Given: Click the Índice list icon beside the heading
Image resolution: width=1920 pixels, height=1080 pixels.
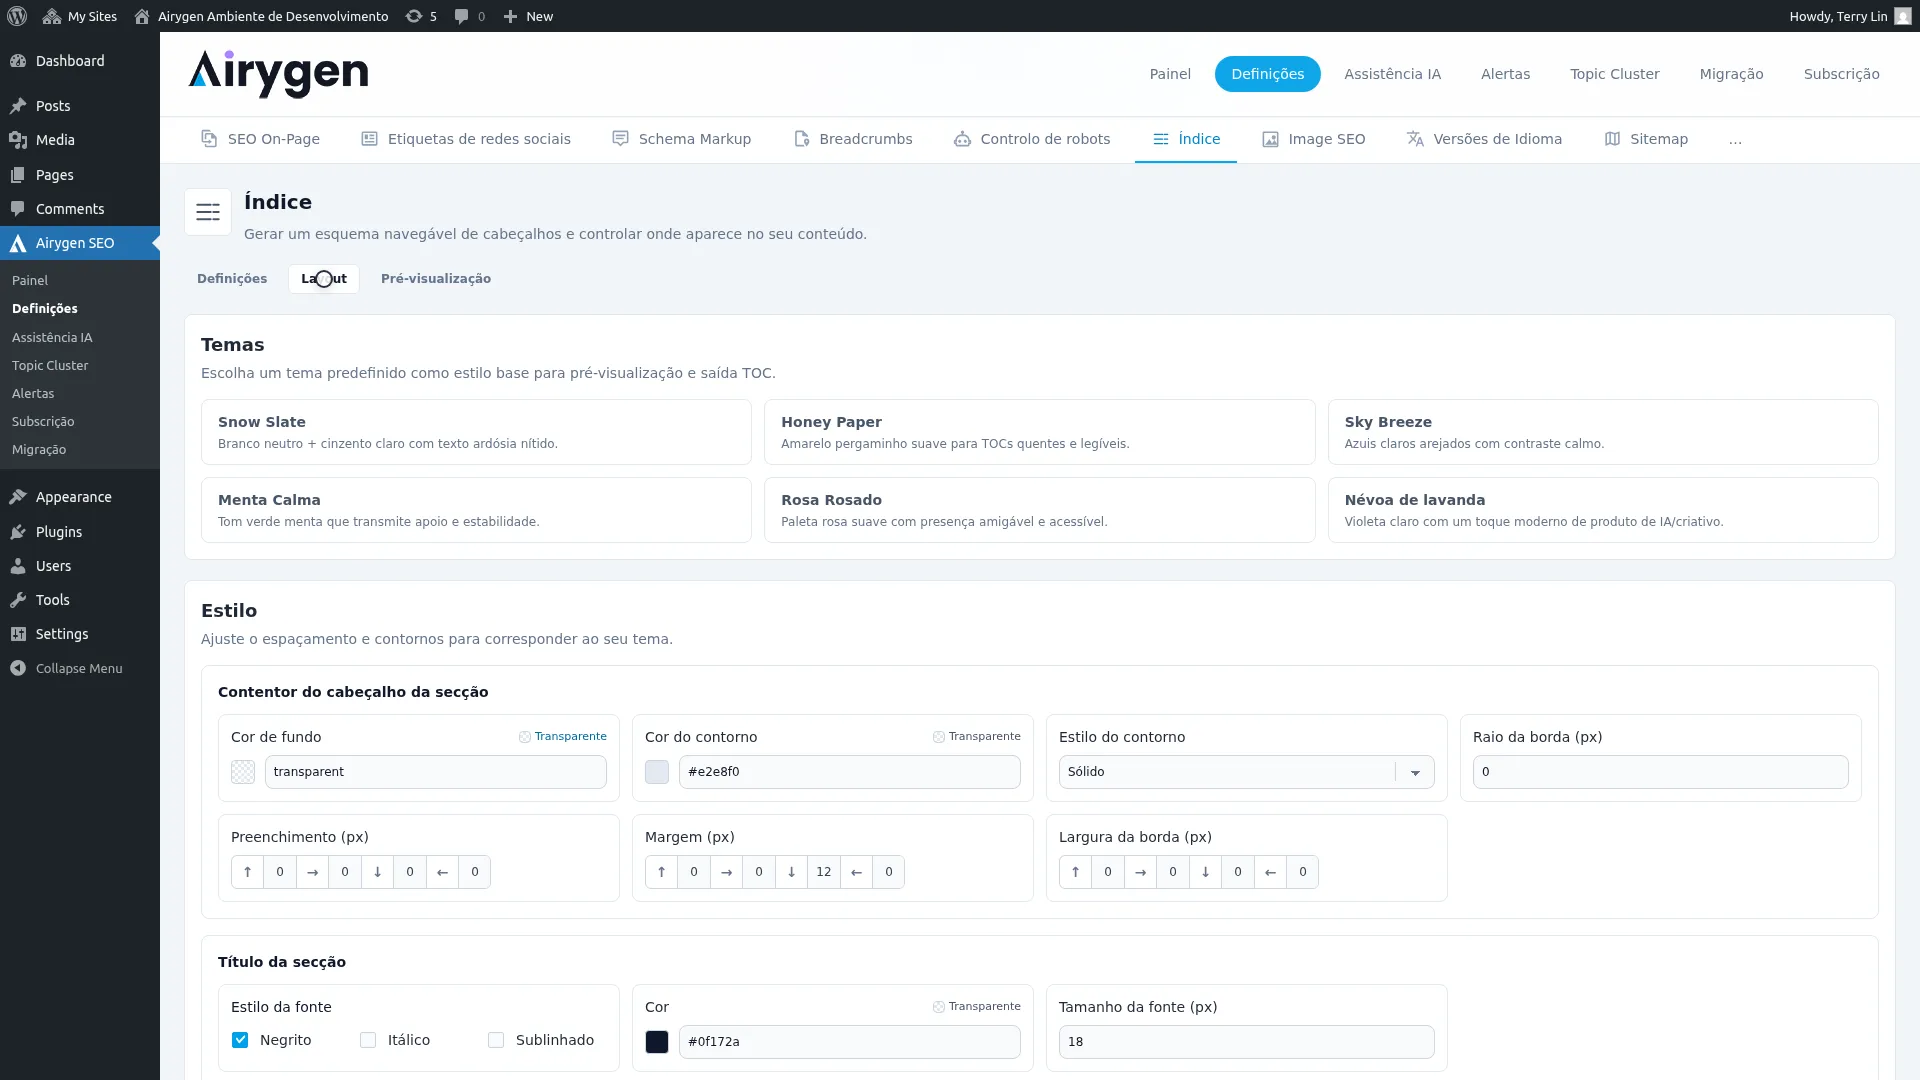Looking at the screenshot, I should (208, 212).
